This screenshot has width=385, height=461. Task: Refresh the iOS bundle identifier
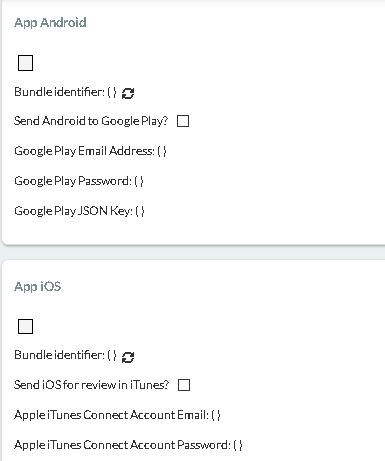pos(128,357)
